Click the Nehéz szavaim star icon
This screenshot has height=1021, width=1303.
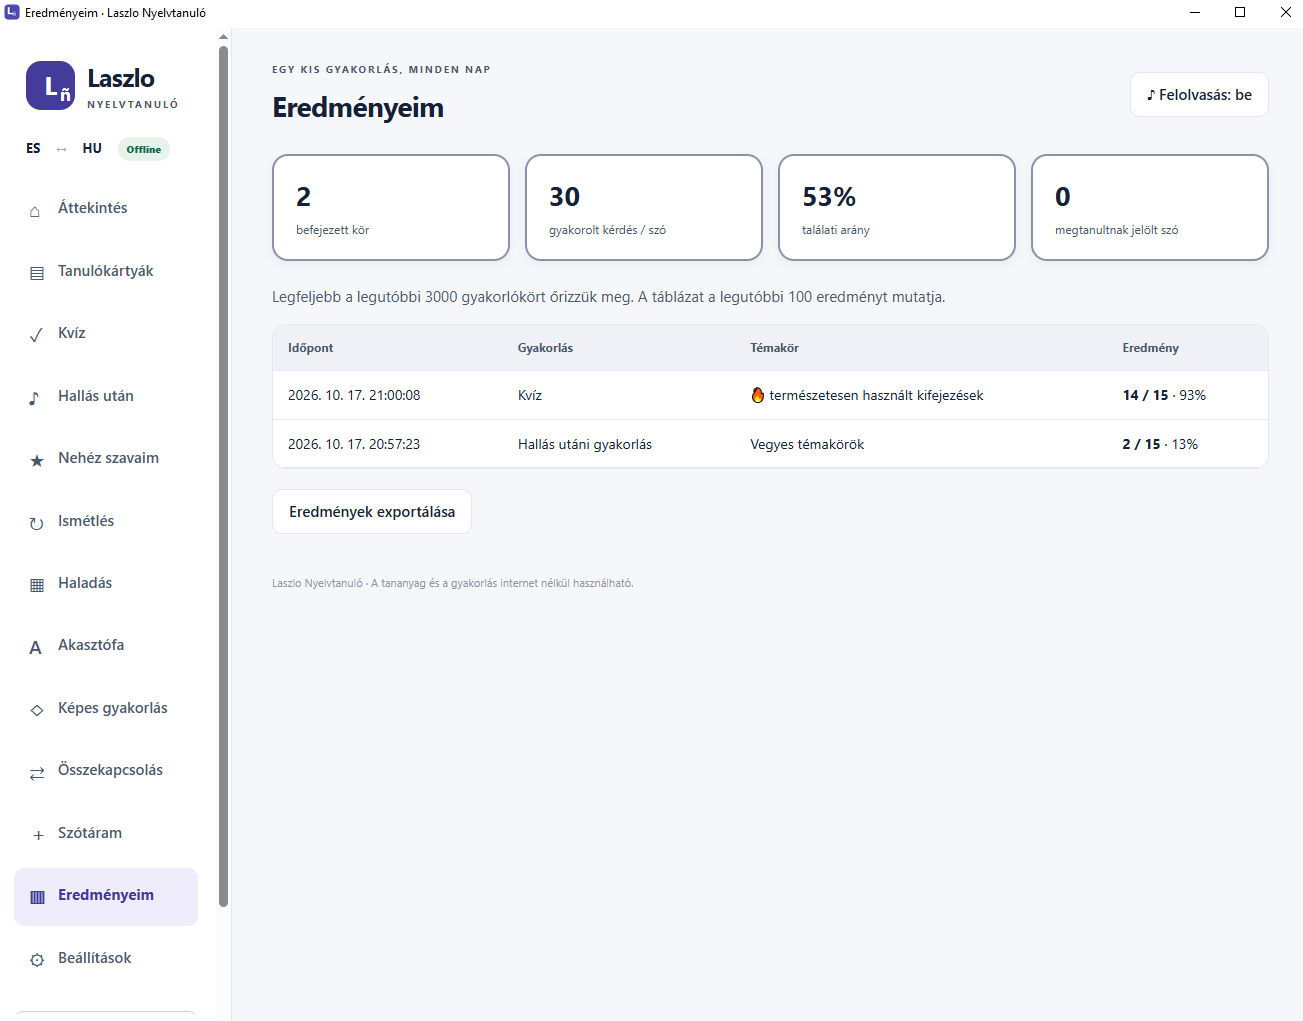37,460
